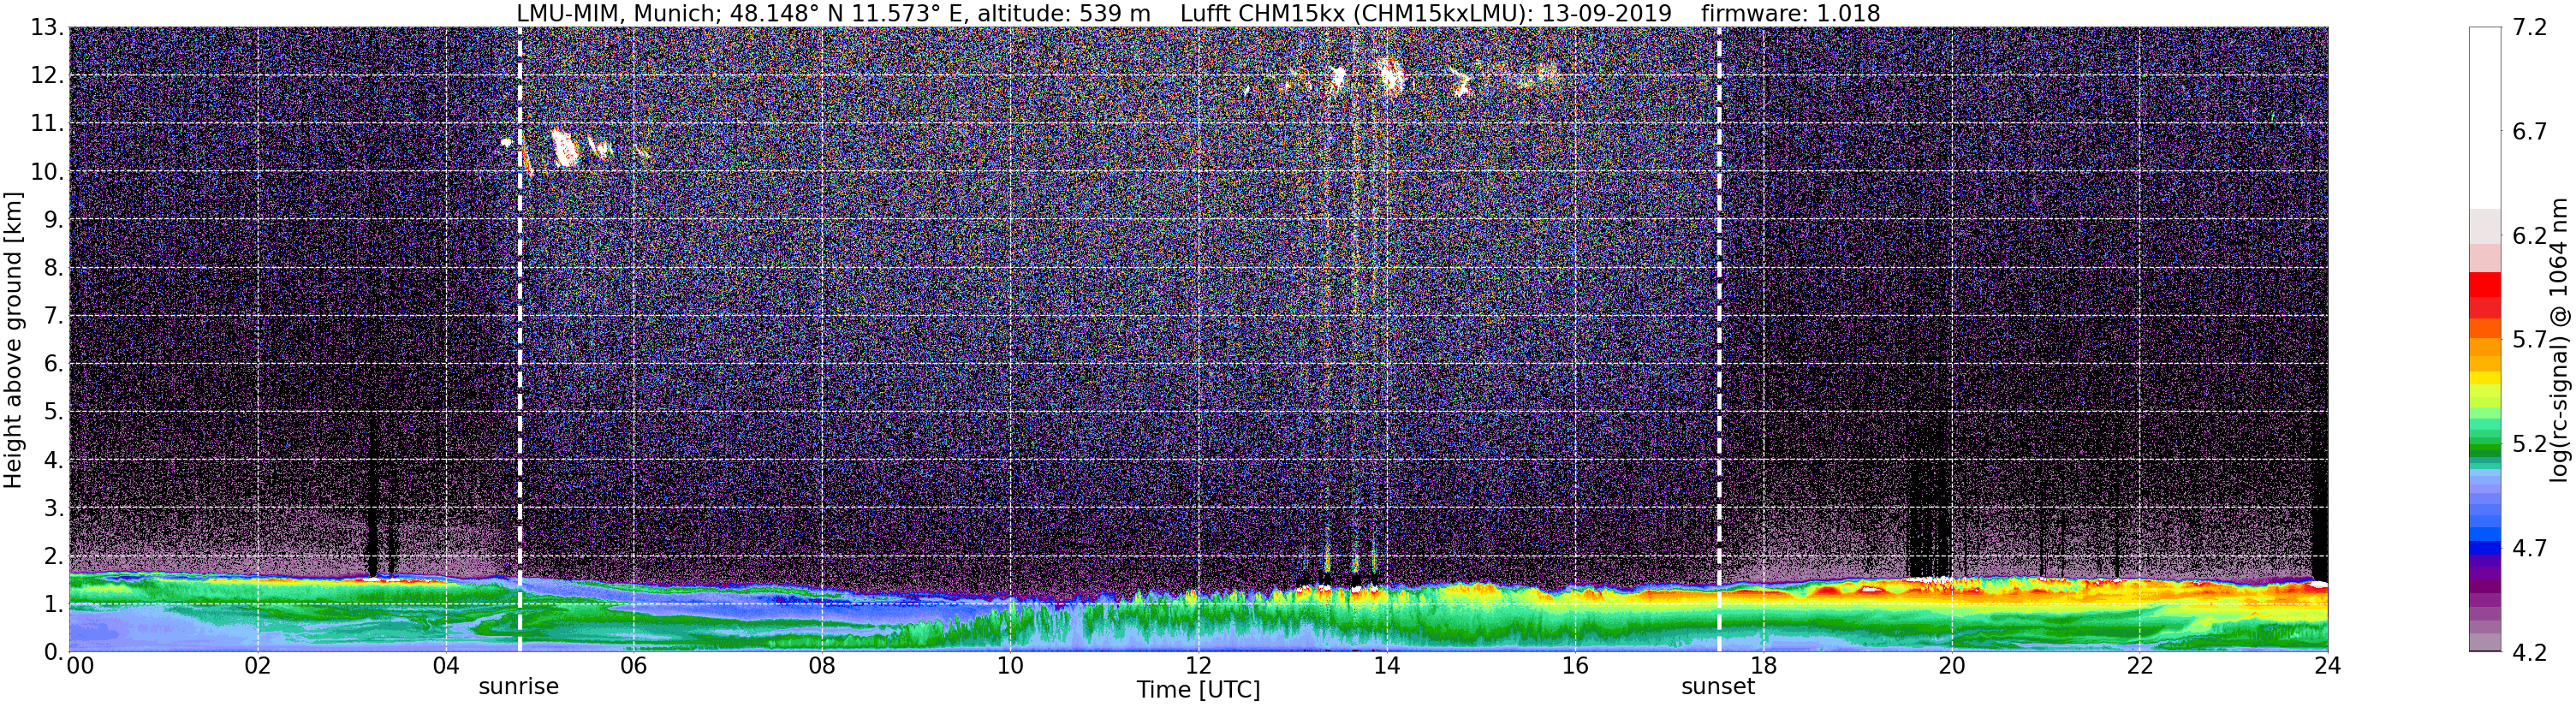Click the y-axis tick label '7.'
The image size is (2576, 707).
click(54, 316)
